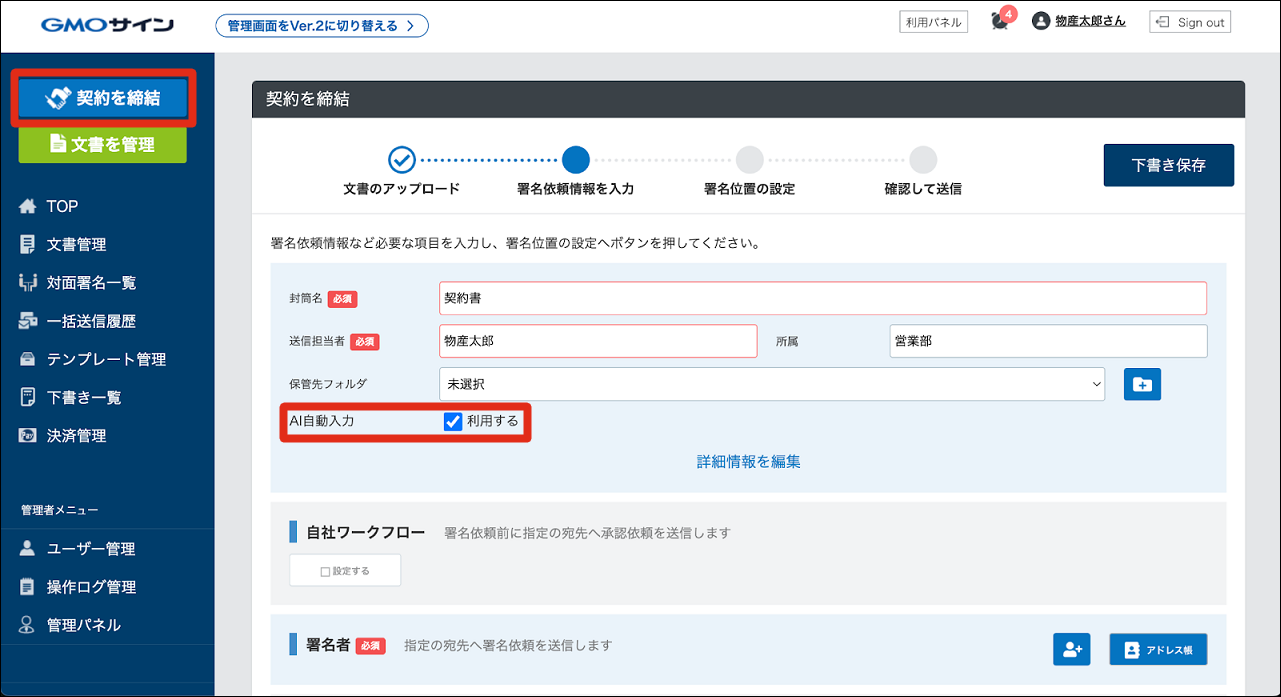Click the notification bell icon
Image resolution: width=1281 pixels, height=697 pixels.
tap(999, 22)
